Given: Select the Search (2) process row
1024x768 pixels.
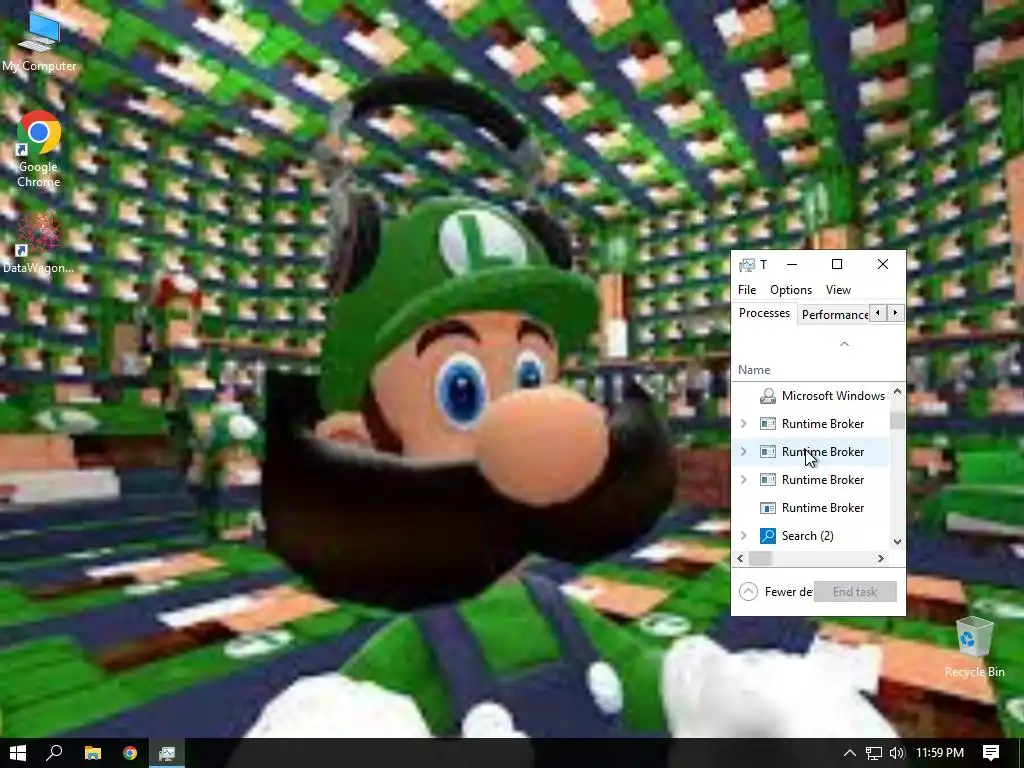Looking at the screenshot, I should (x=810, y=536).
